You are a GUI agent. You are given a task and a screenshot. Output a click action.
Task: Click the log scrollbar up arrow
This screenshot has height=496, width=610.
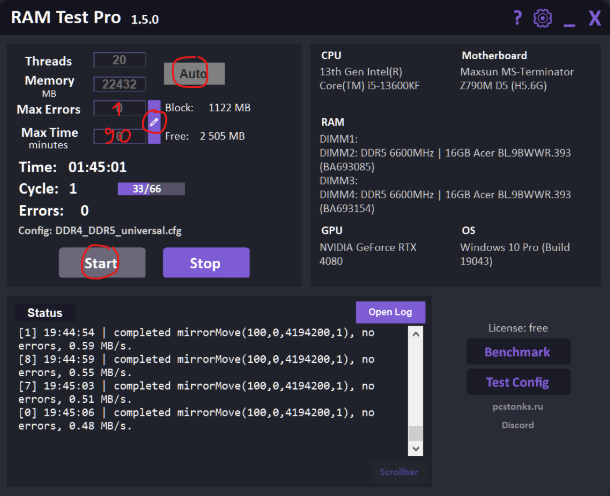(415, 334)
